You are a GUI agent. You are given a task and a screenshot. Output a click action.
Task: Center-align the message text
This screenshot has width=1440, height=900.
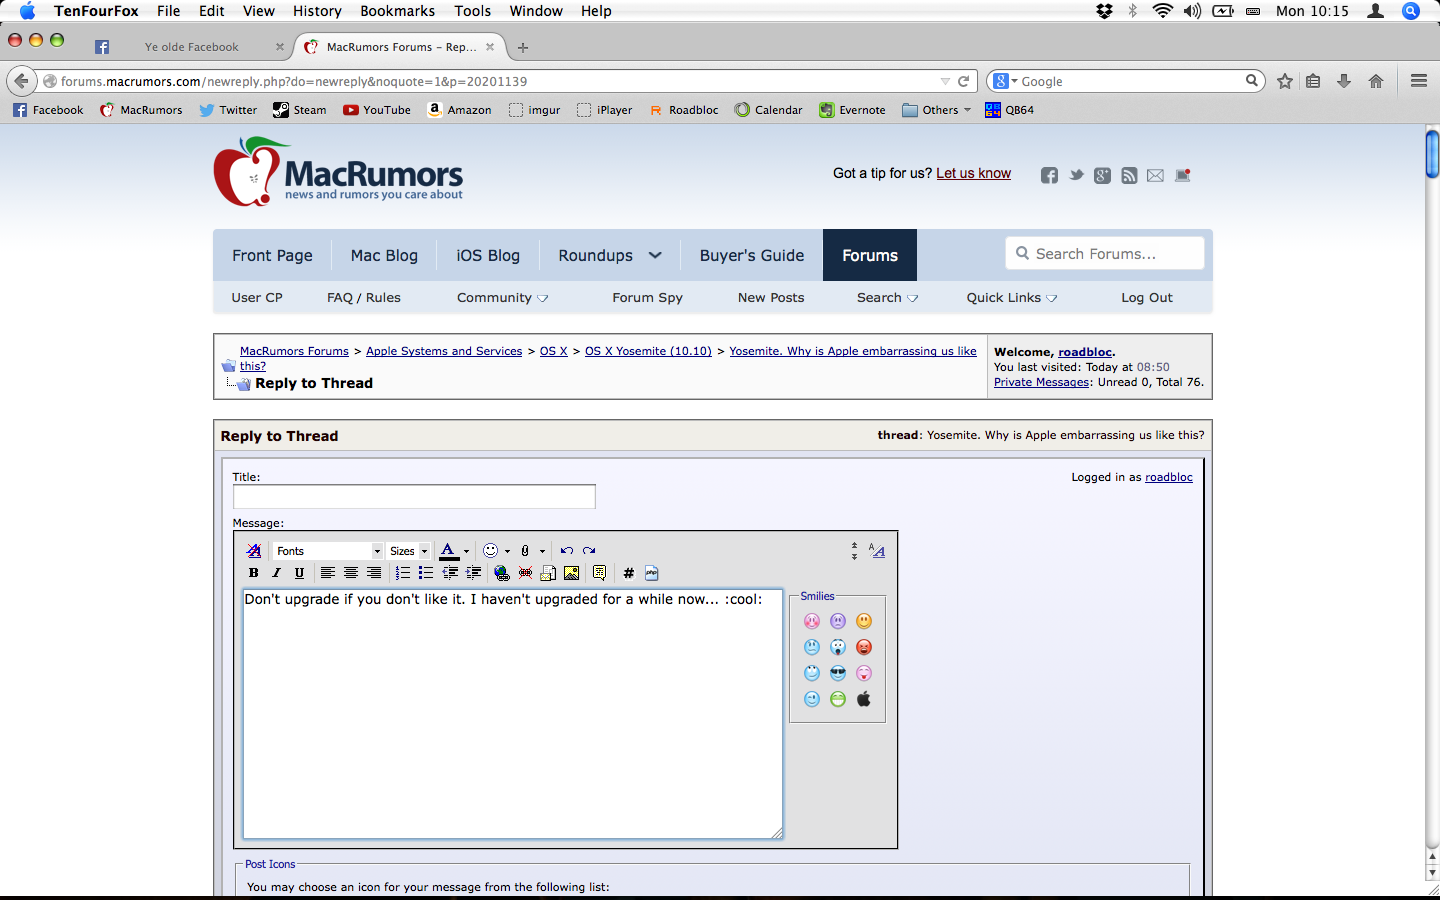pos(351,573)
